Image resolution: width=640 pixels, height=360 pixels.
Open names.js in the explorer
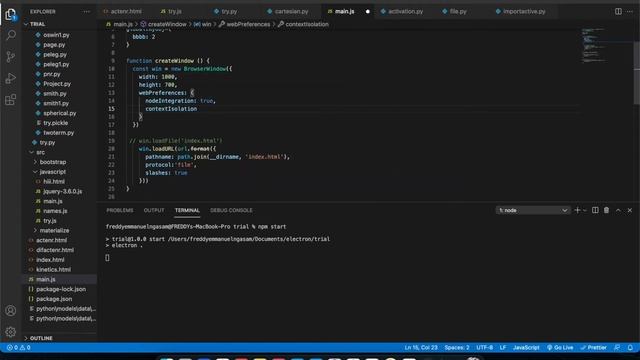click(x=55, y=211)
